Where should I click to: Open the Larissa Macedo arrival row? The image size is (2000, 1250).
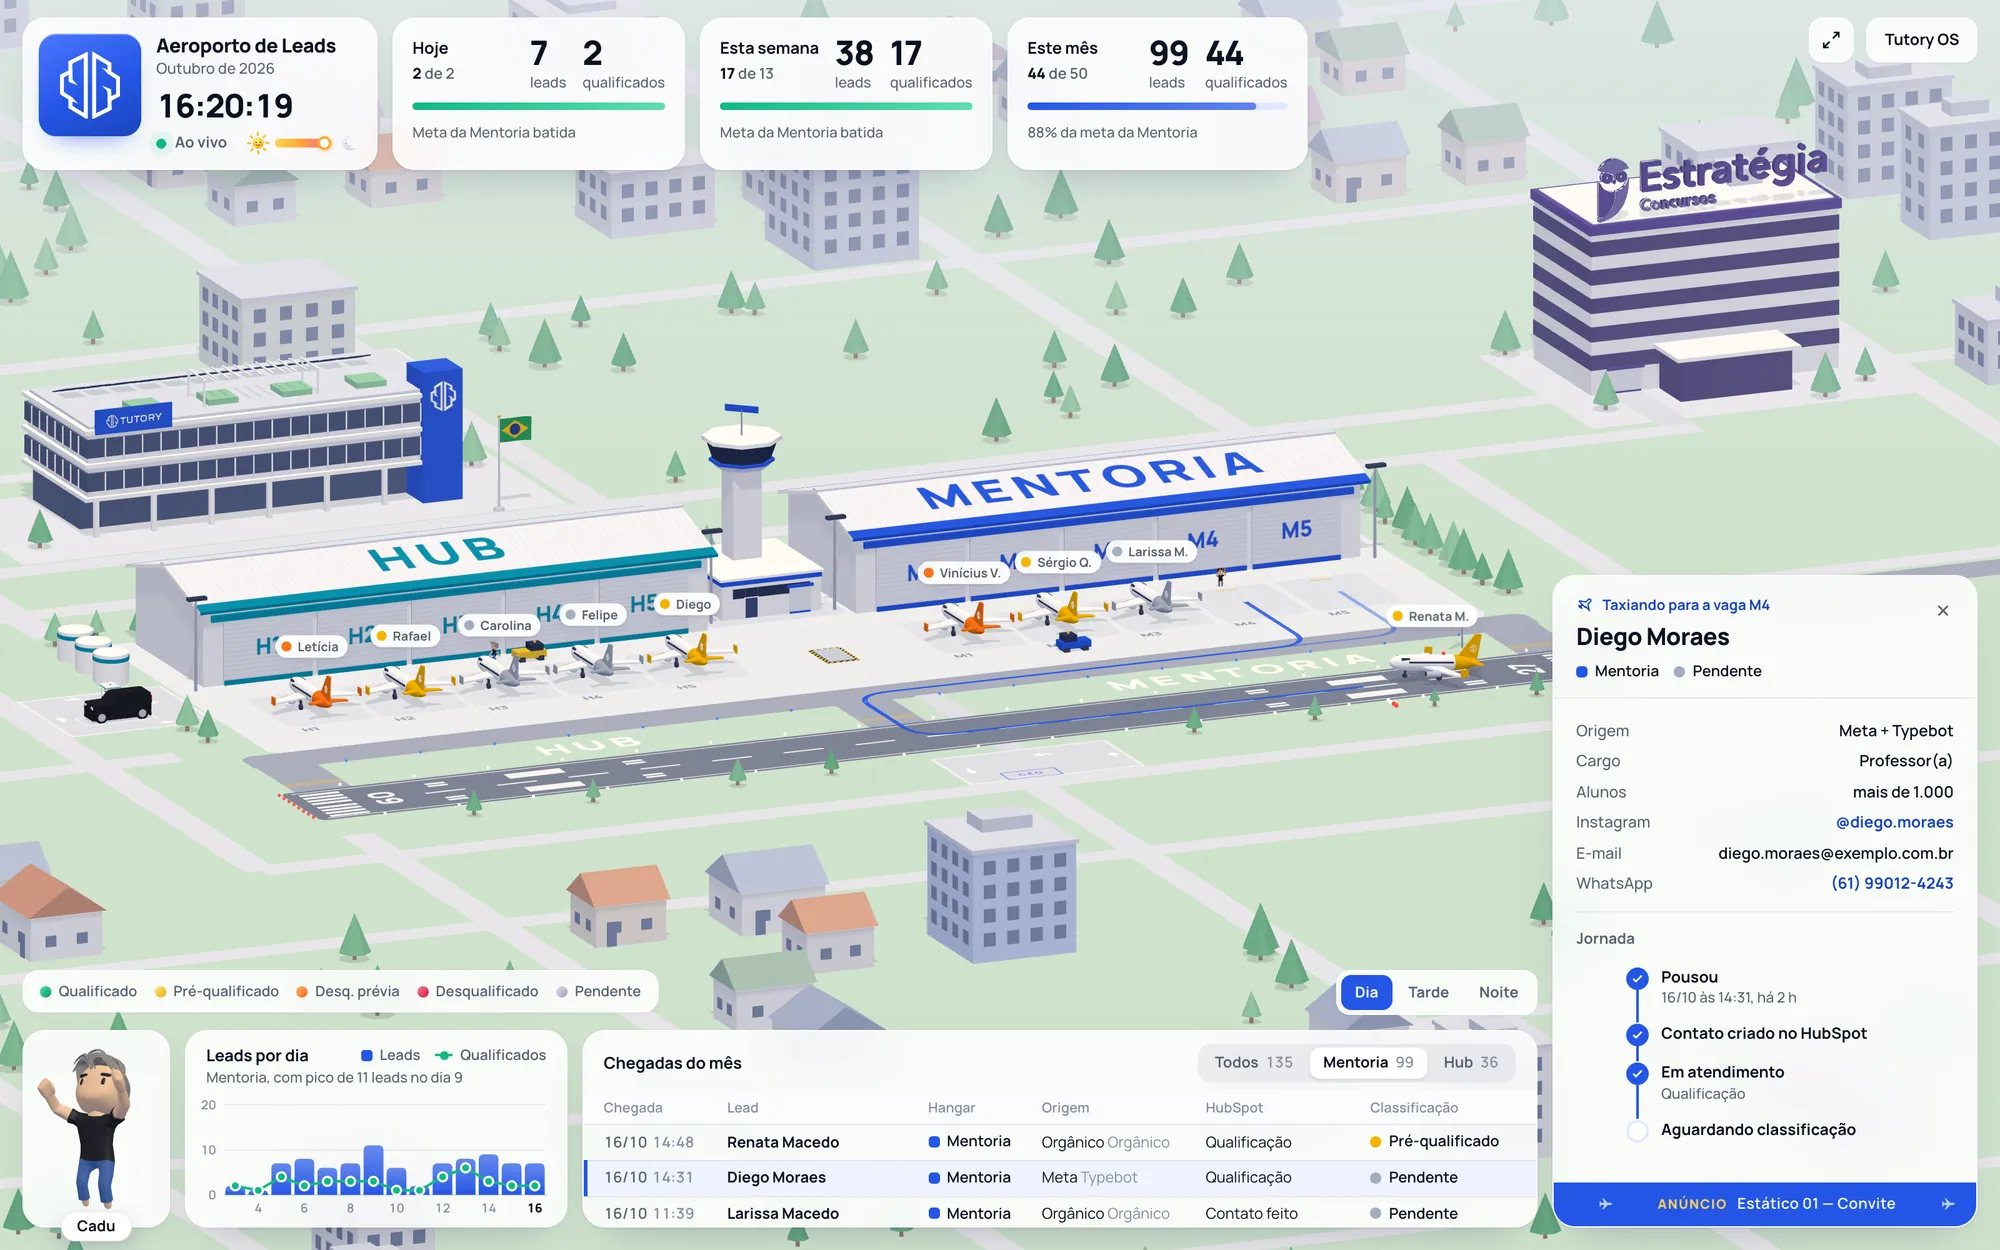point(1060,1213)
